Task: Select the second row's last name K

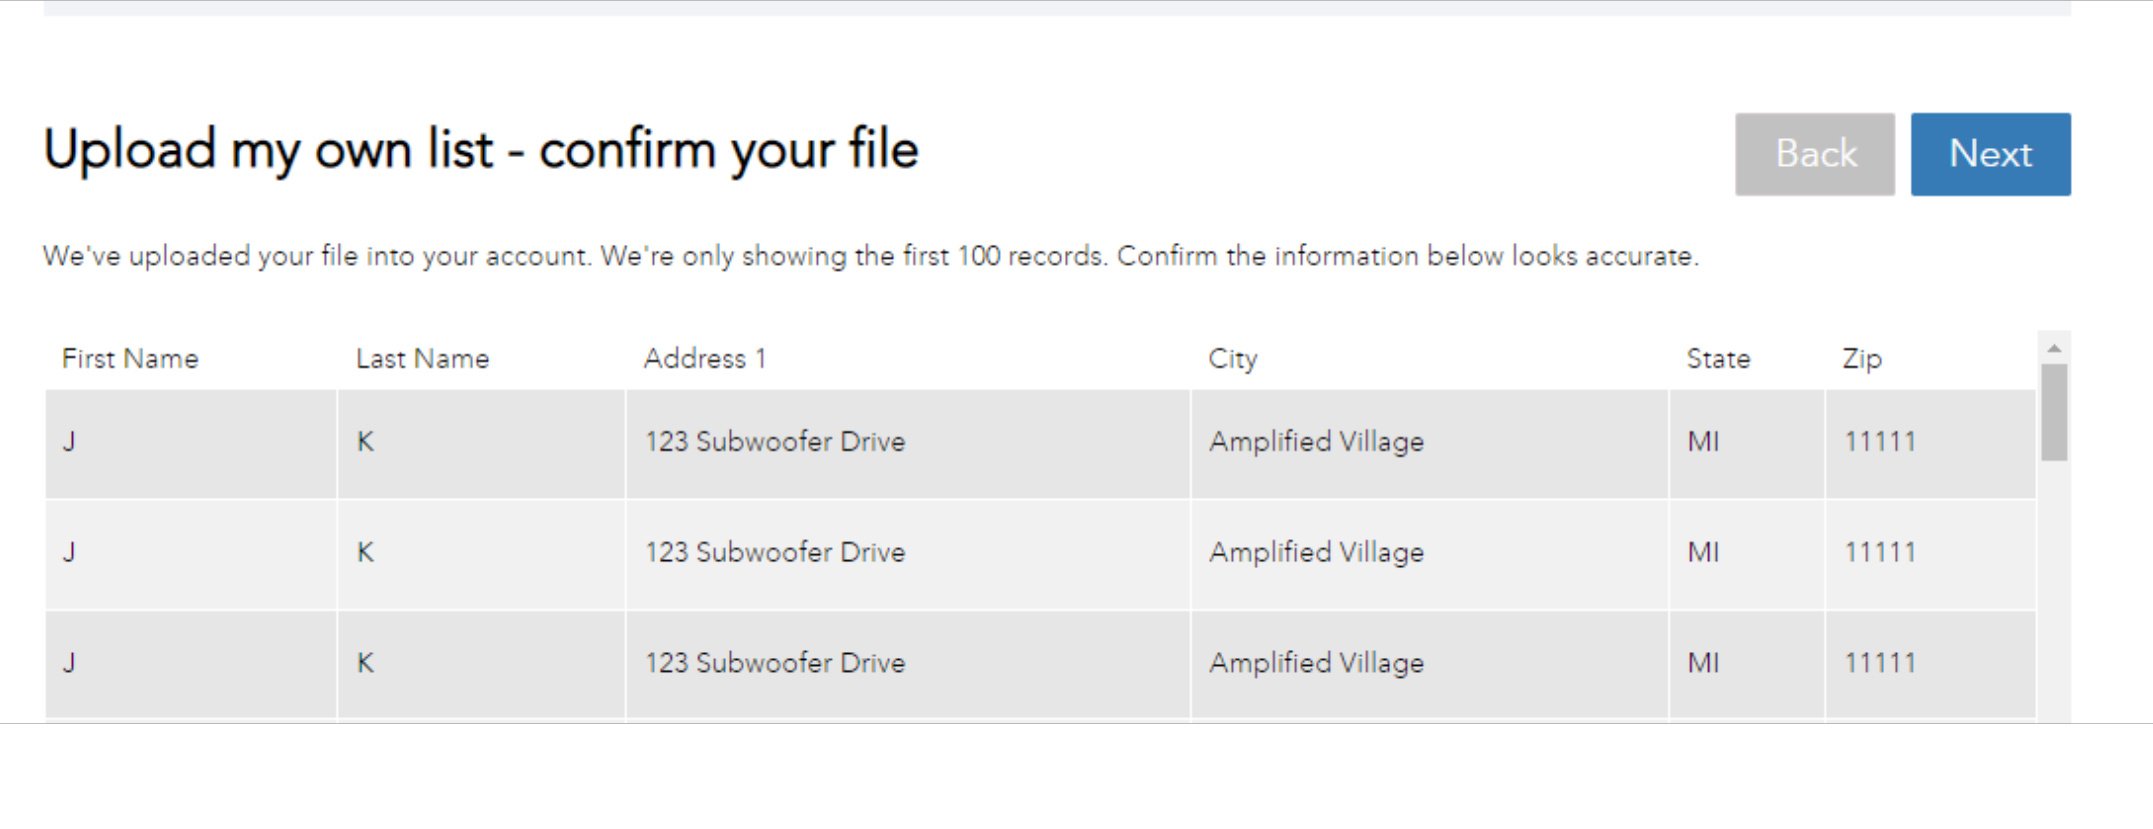Action: coord(365,552)
